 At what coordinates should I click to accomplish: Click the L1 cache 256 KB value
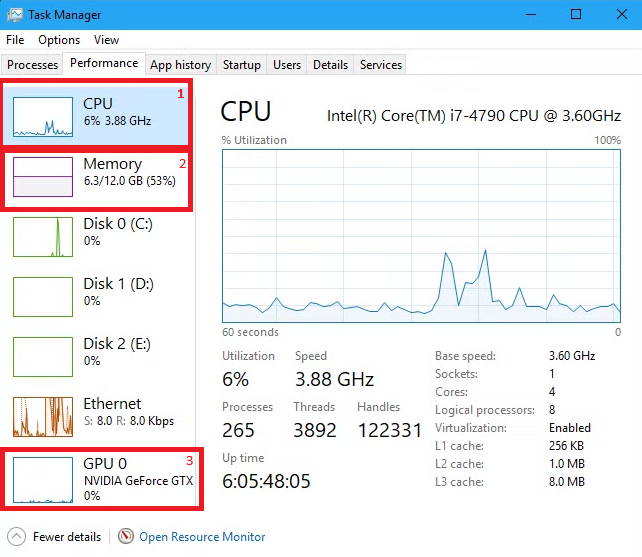(566, 446)
